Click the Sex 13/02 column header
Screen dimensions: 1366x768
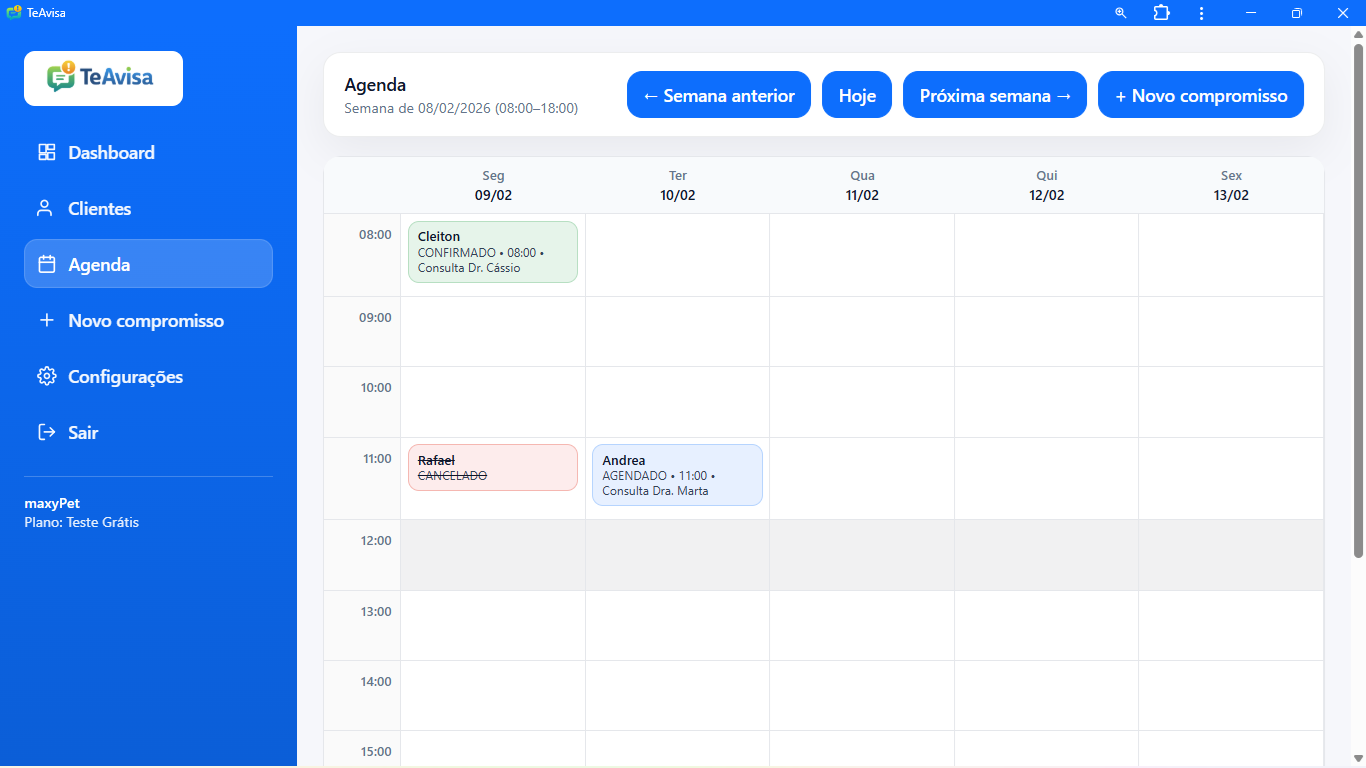pos(1231,186)
